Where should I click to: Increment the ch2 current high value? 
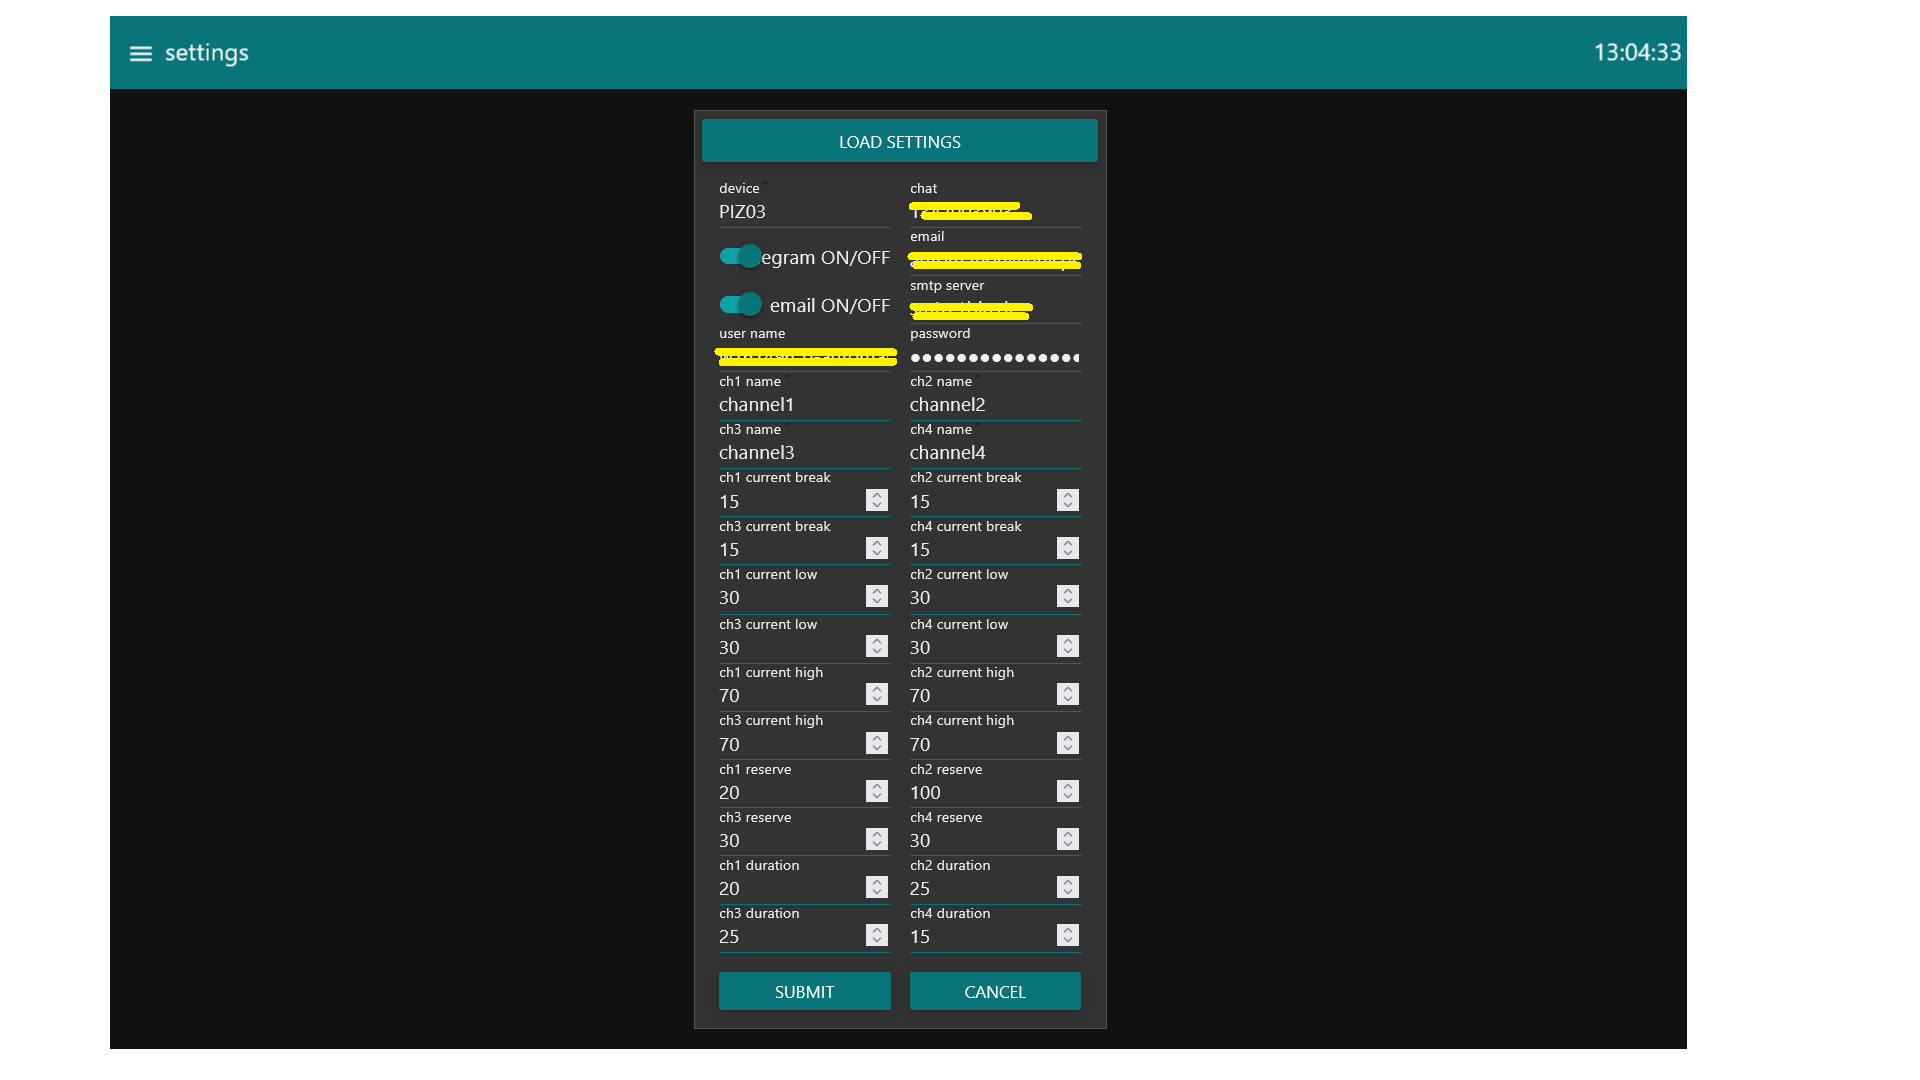pos(1067,688)
